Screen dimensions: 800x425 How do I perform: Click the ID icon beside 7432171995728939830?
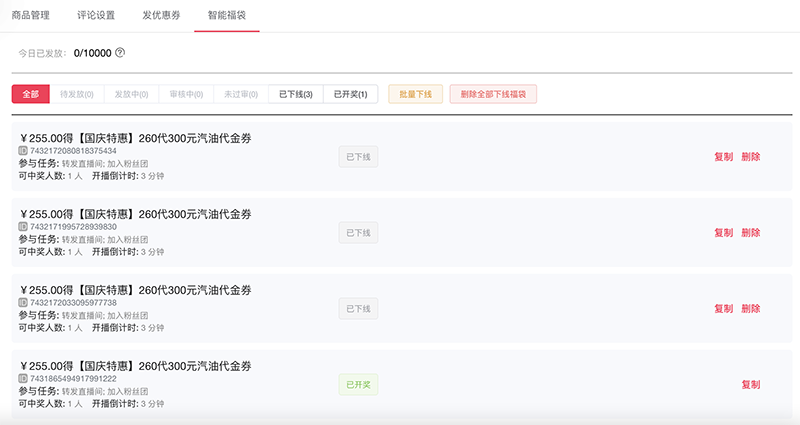(x=23, y=227)
